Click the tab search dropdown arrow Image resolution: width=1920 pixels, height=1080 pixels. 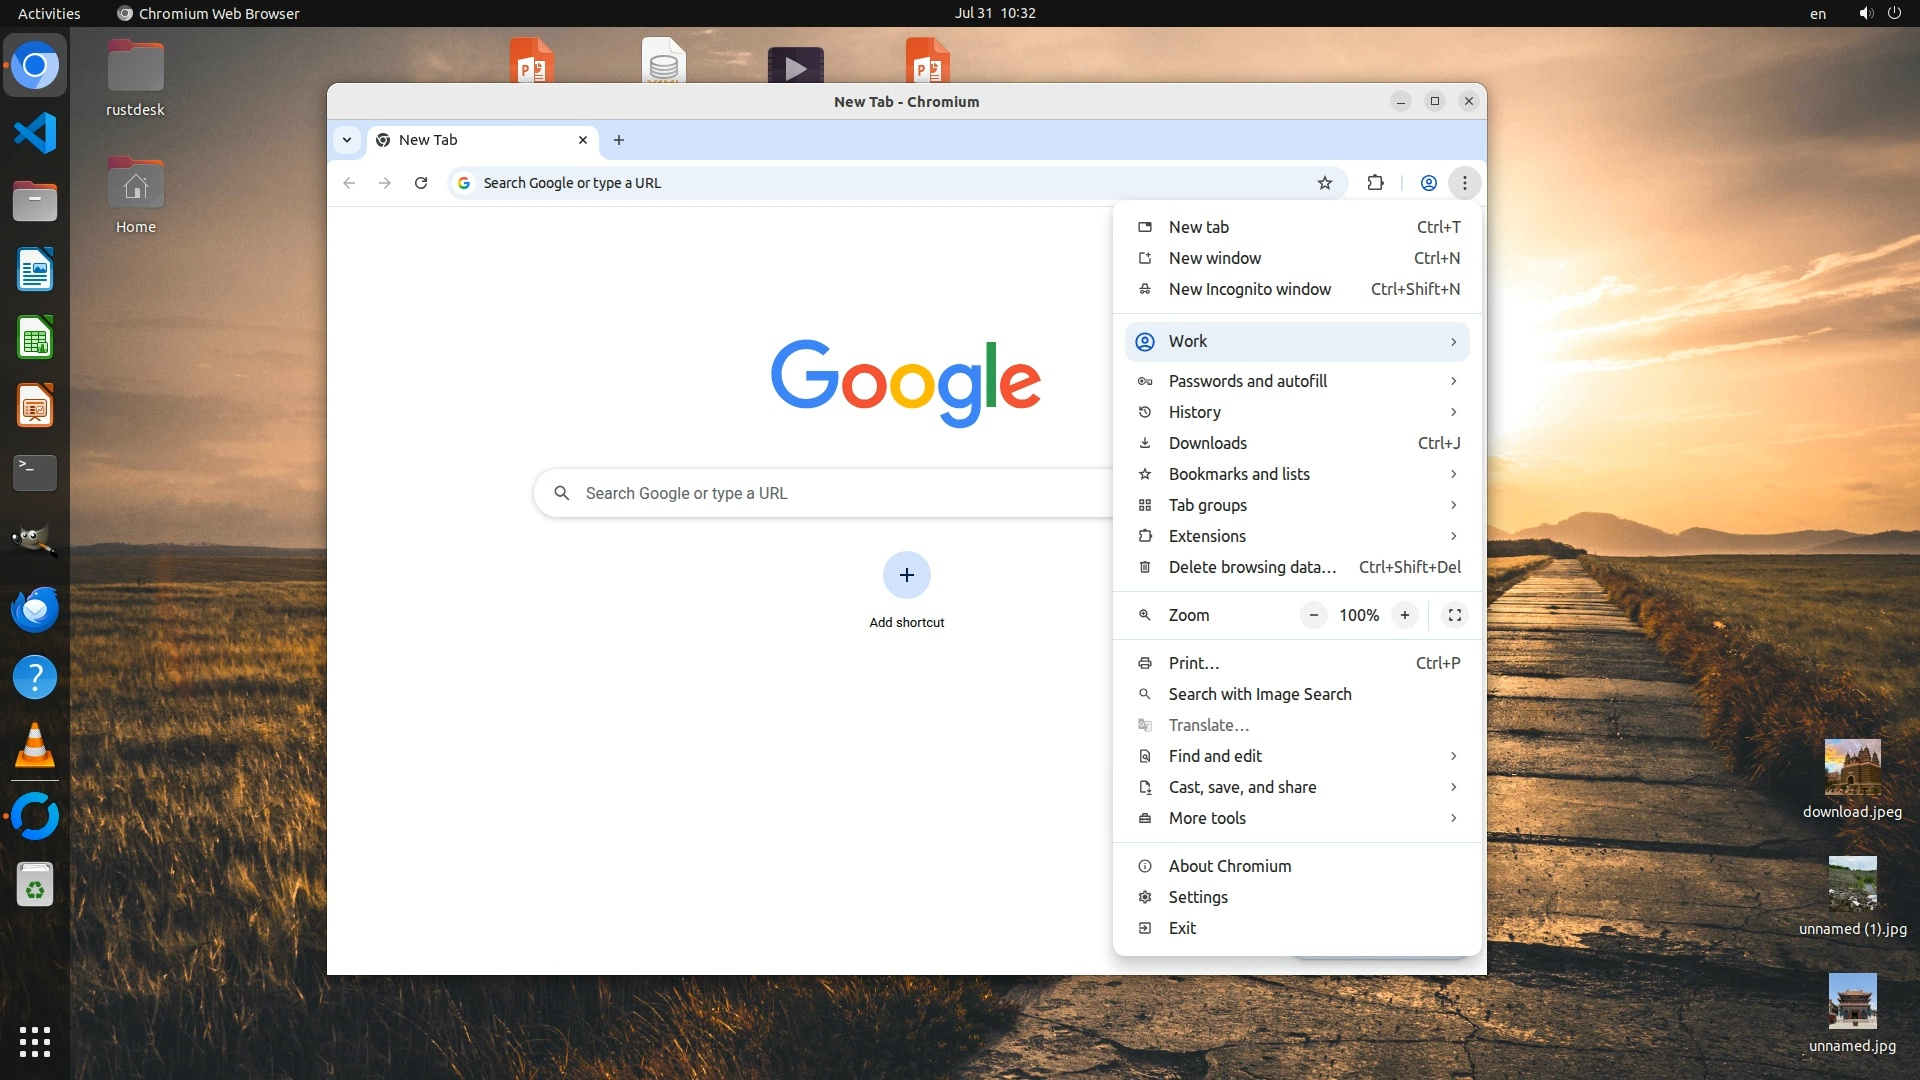[347, 140]
